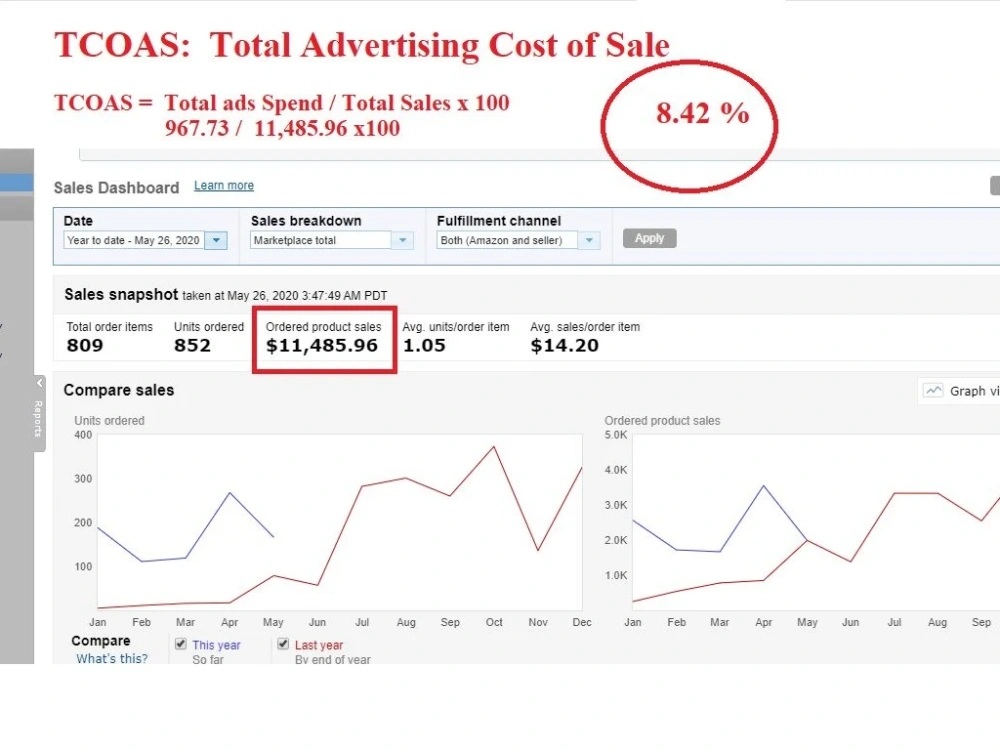Click the Year to date date field

pyautogui.click(x=134, y=240)
